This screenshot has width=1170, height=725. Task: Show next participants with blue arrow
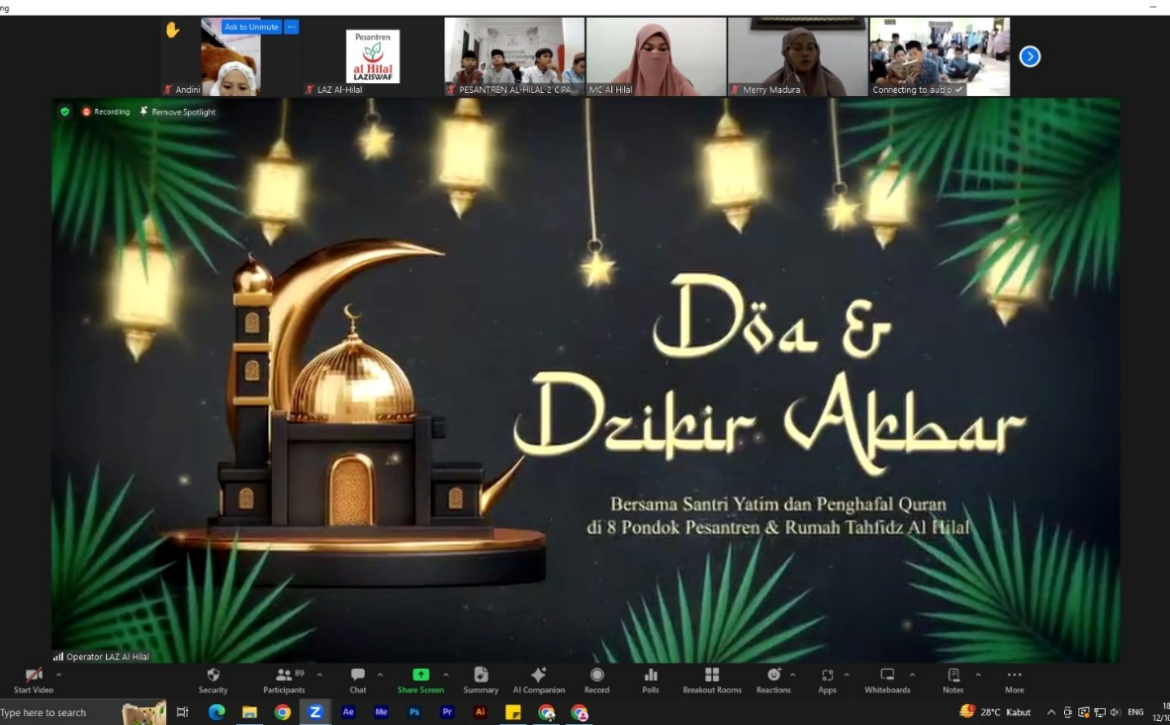[1029, 57]
